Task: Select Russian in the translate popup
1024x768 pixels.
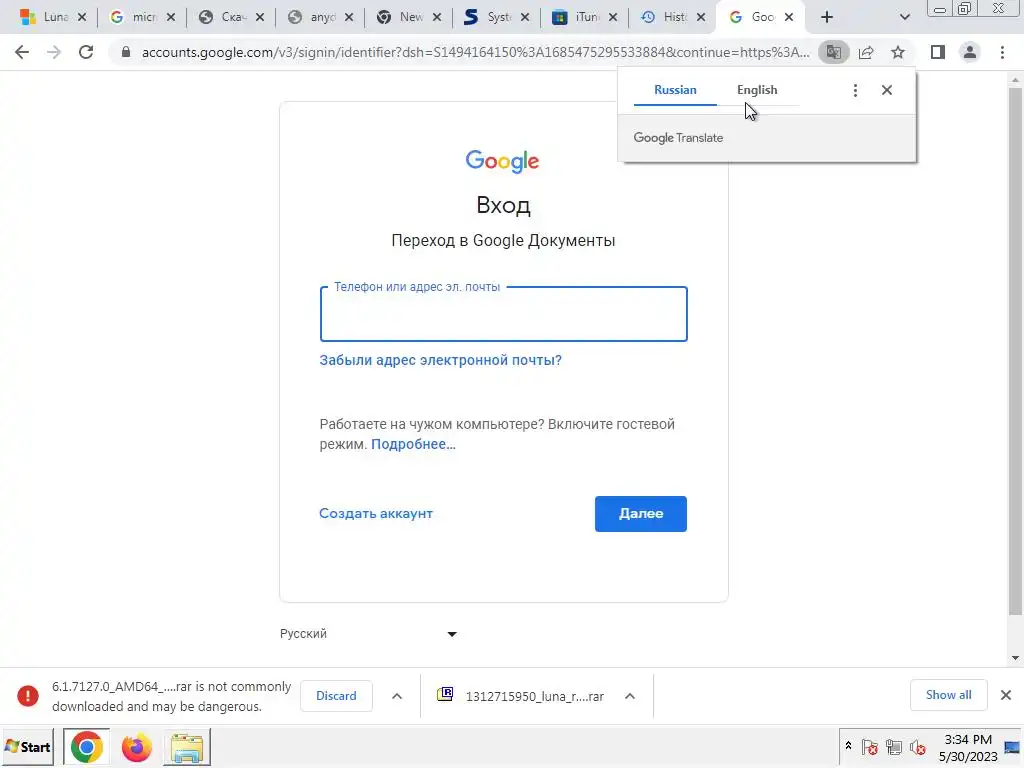Action: [675, 90]
